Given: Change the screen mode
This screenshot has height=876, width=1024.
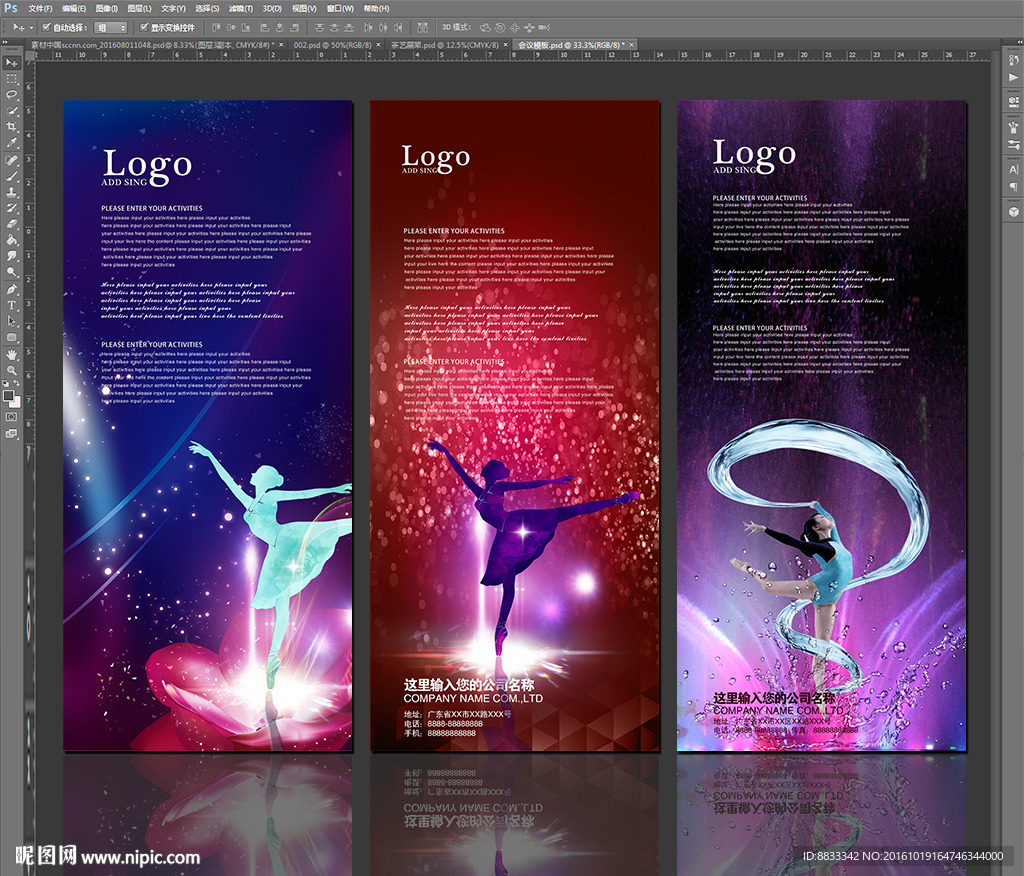Looking at the screenshot, I should tap(12, 433).
